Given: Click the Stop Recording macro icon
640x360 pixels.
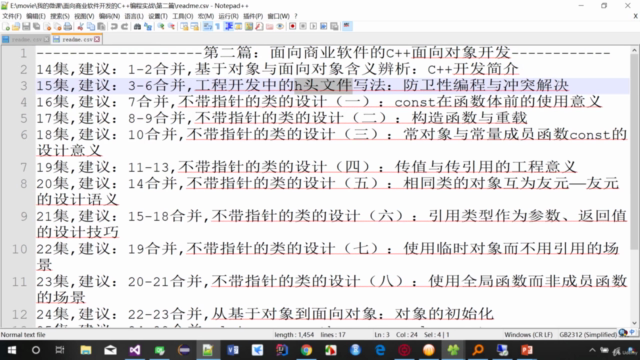Looking at the screenshot, I should tap(303, 27).
